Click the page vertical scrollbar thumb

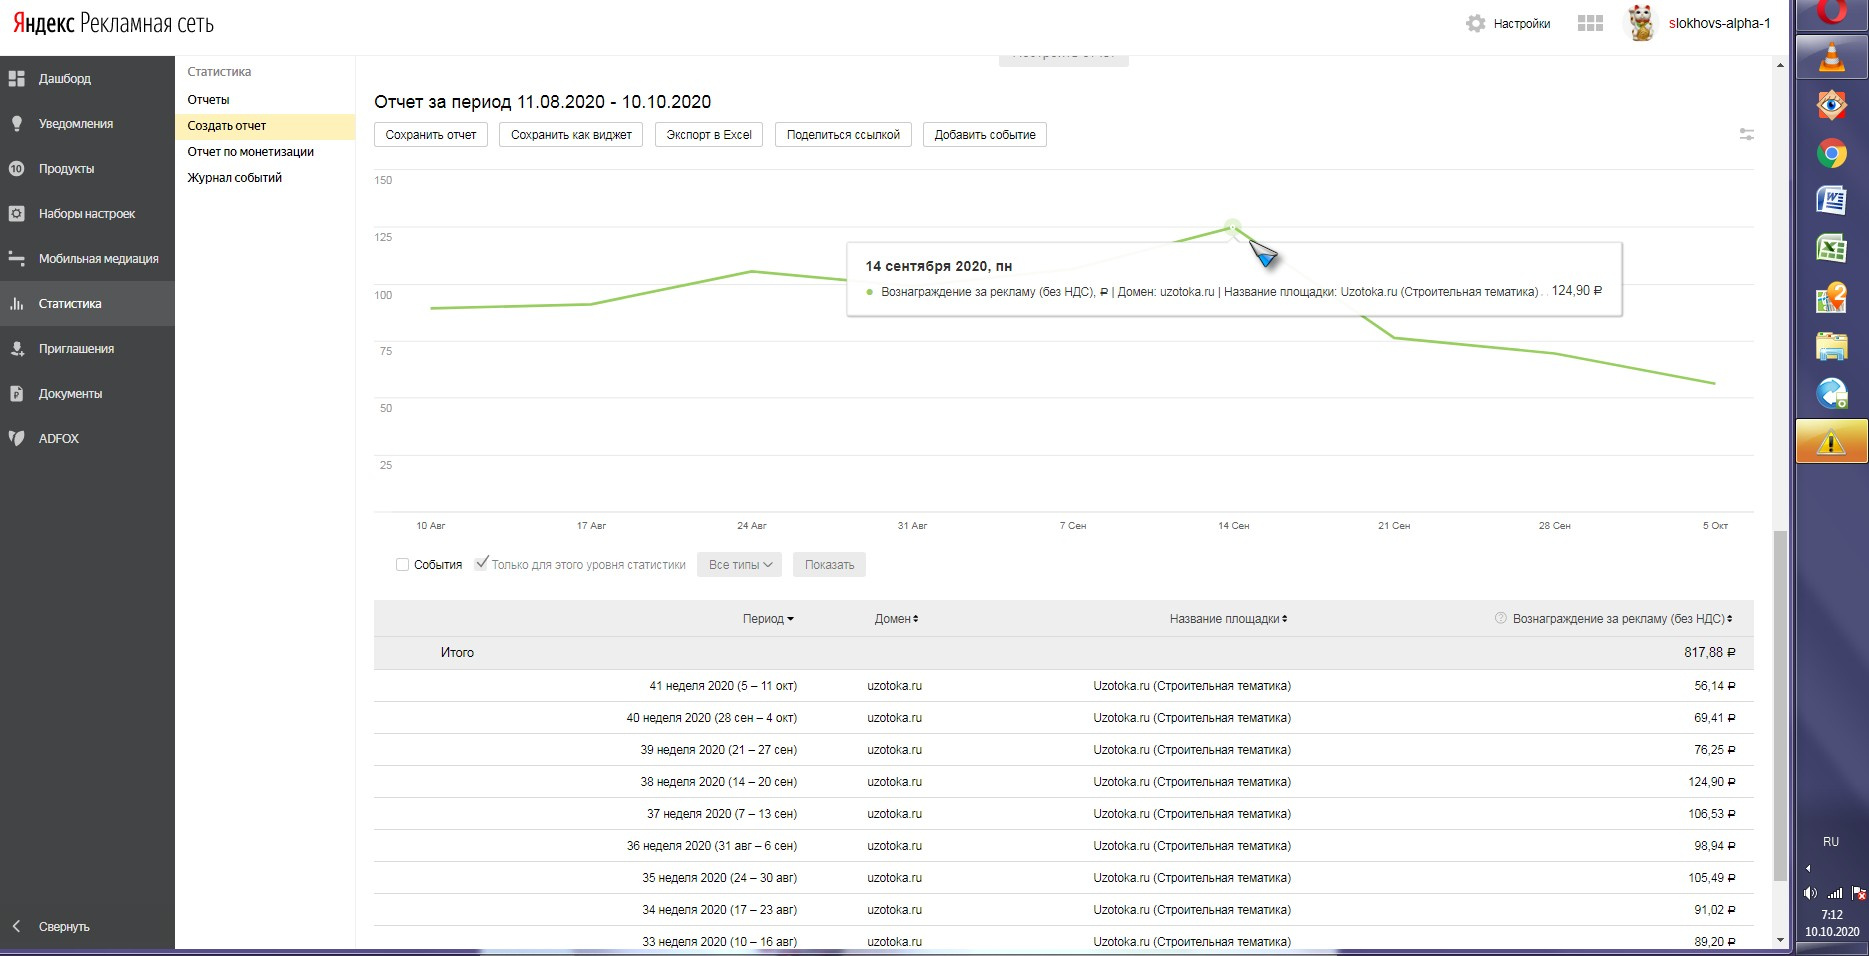click(x=1779, y=700)
